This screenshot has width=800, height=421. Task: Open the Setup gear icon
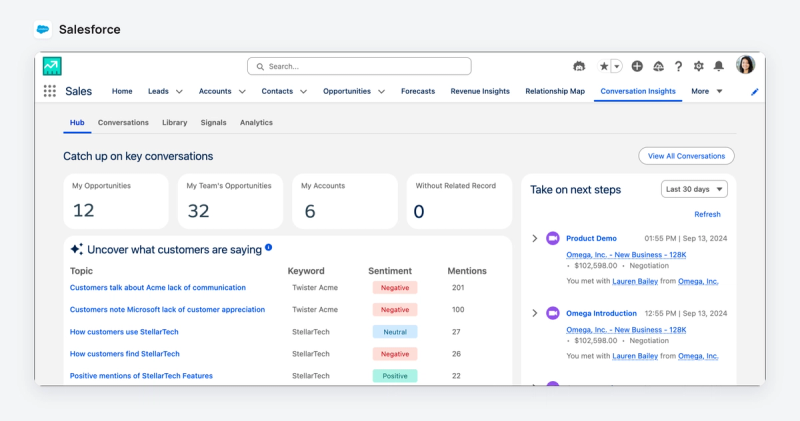pyautogui.click(x=698, y=66)
